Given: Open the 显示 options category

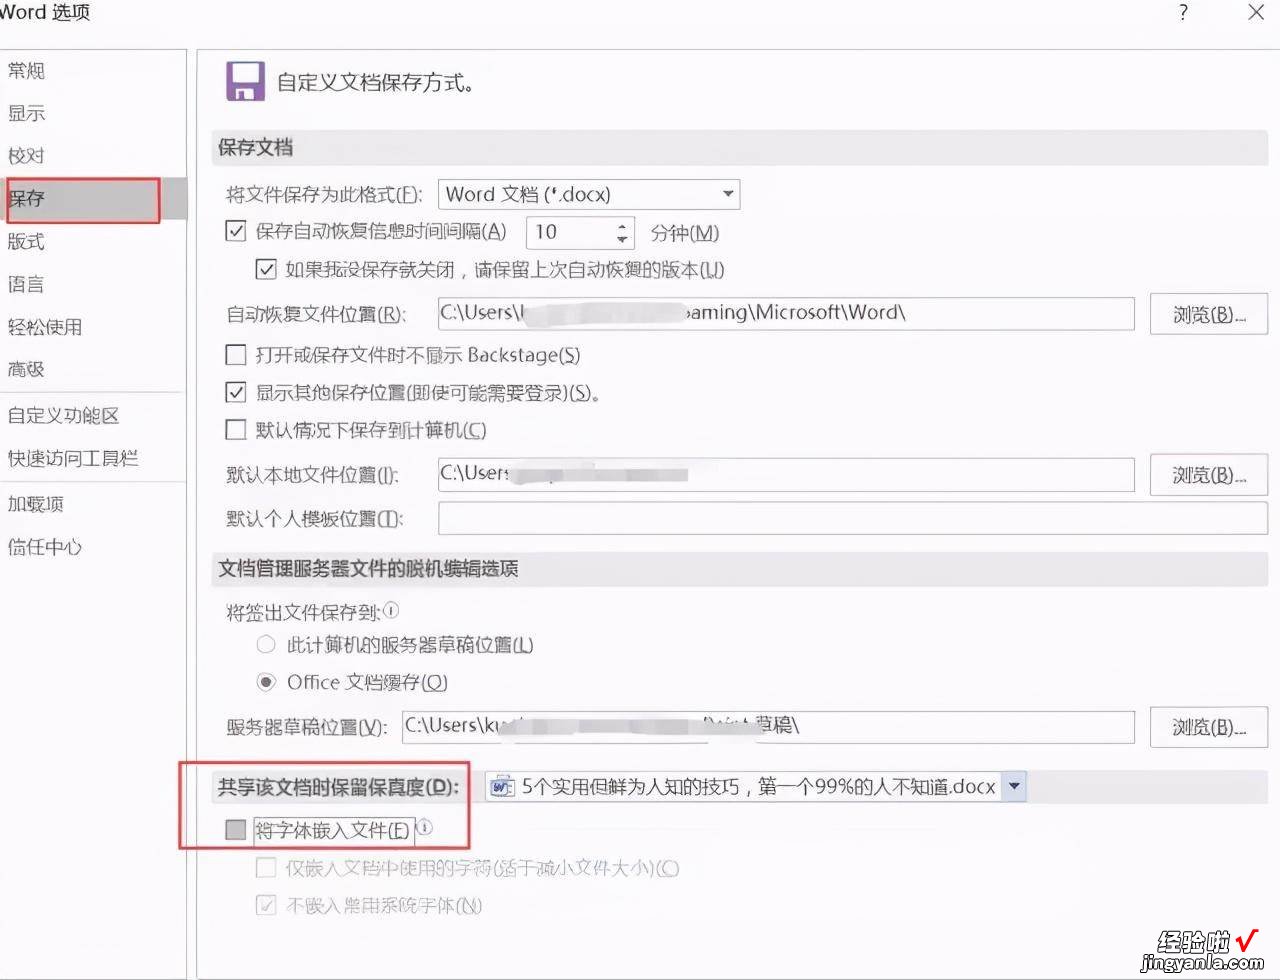Looking at the screenshot, I should (x=27, y=113).
